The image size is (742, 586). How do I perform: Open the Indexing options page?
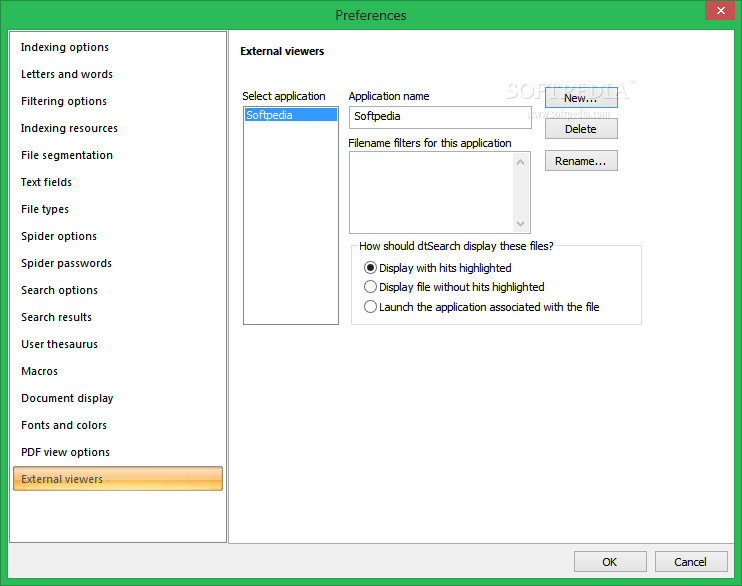[65, 47]
